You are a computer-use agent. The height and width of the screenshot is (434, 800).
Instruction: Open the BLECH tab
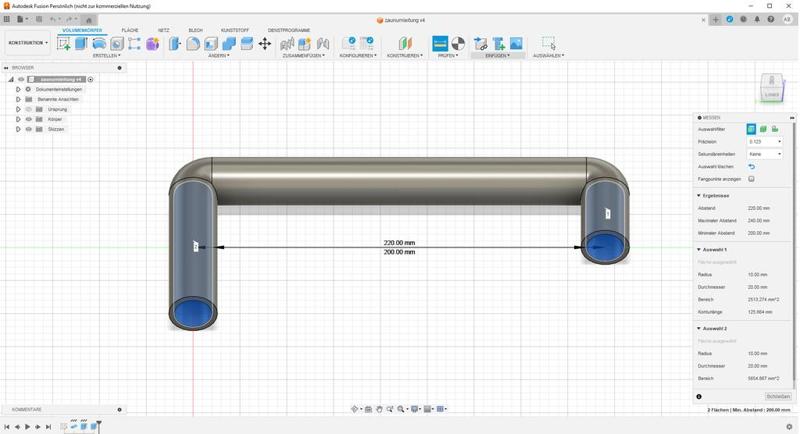point(195,30)
